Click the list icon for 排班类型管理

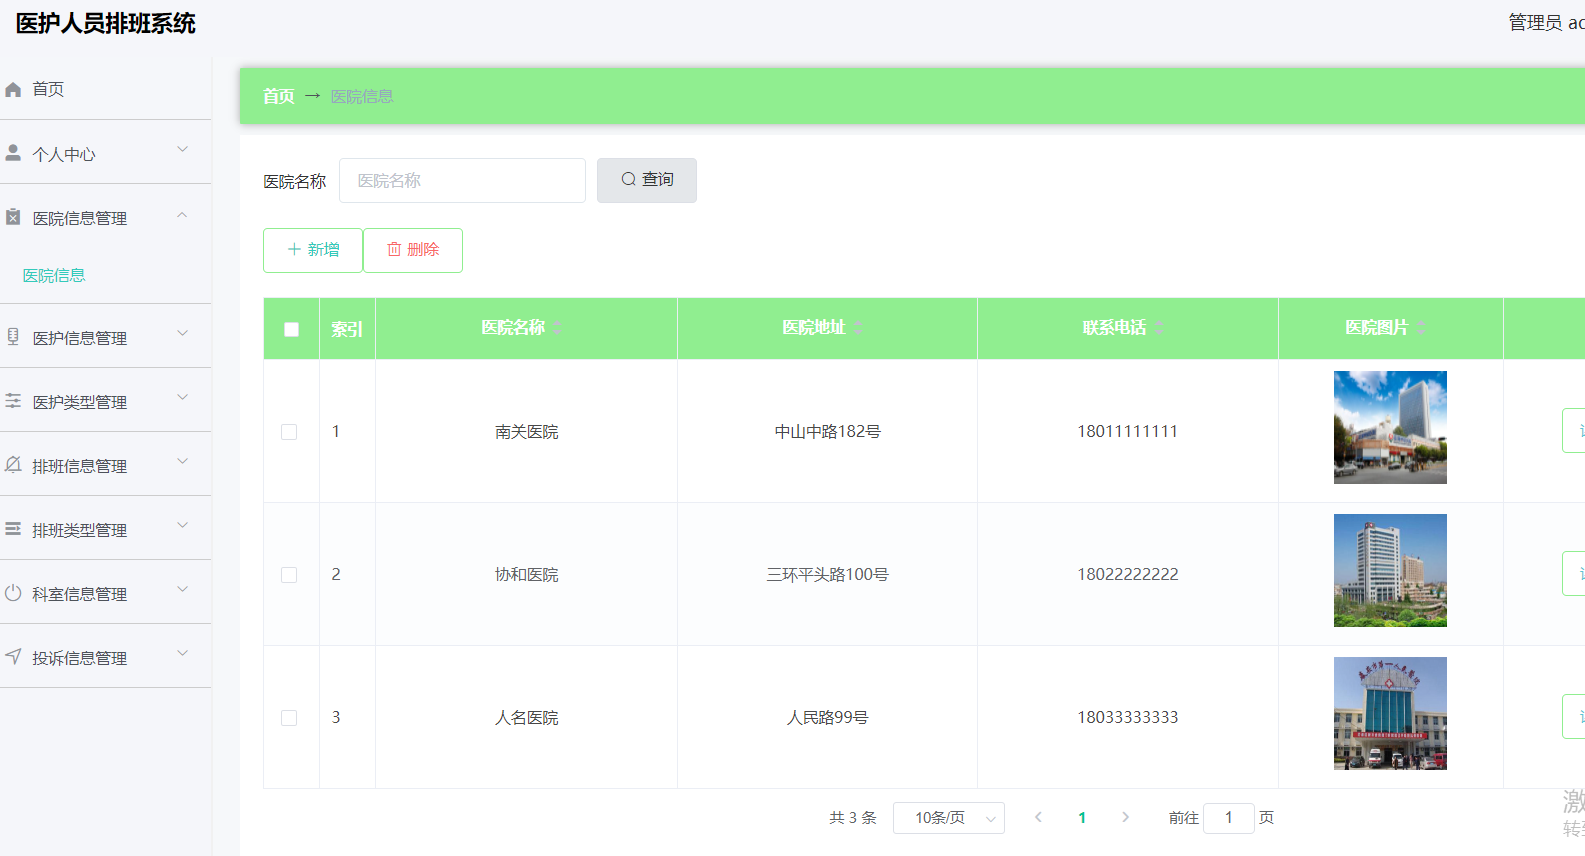13,529
